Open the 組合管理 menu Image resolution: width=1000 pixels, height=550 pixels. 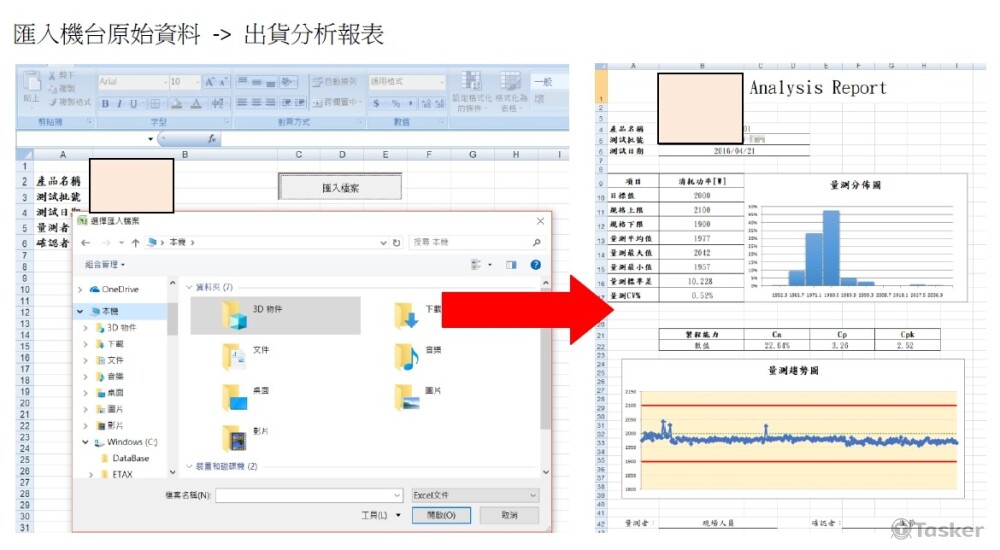pyautogui.click(x=105, y=264)
